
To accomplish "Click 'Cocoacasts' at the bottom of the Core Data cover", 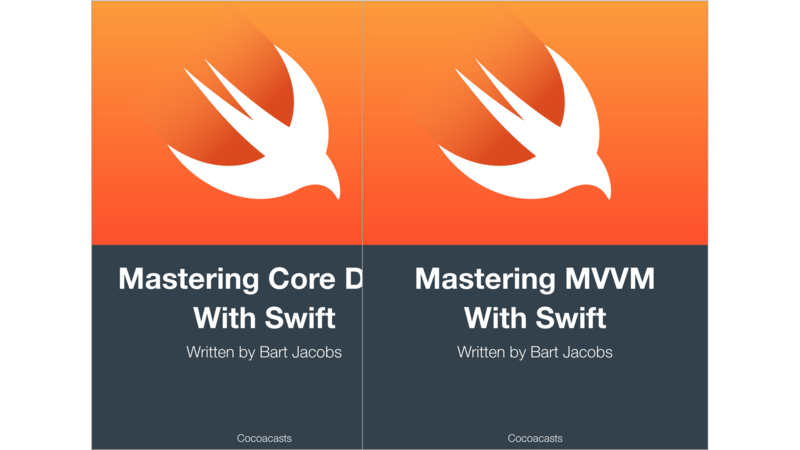I will coord(264,438).
